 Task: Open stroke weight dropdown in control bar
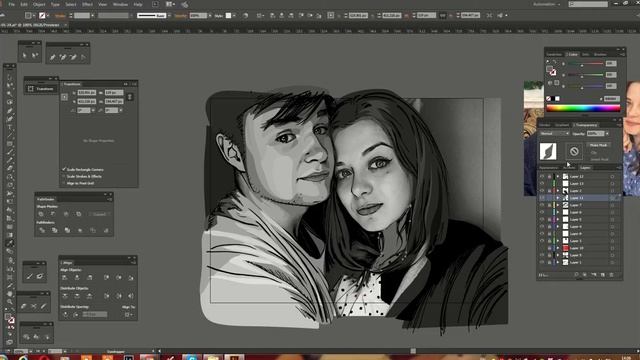pyautogui.click(x=93, y=16)
